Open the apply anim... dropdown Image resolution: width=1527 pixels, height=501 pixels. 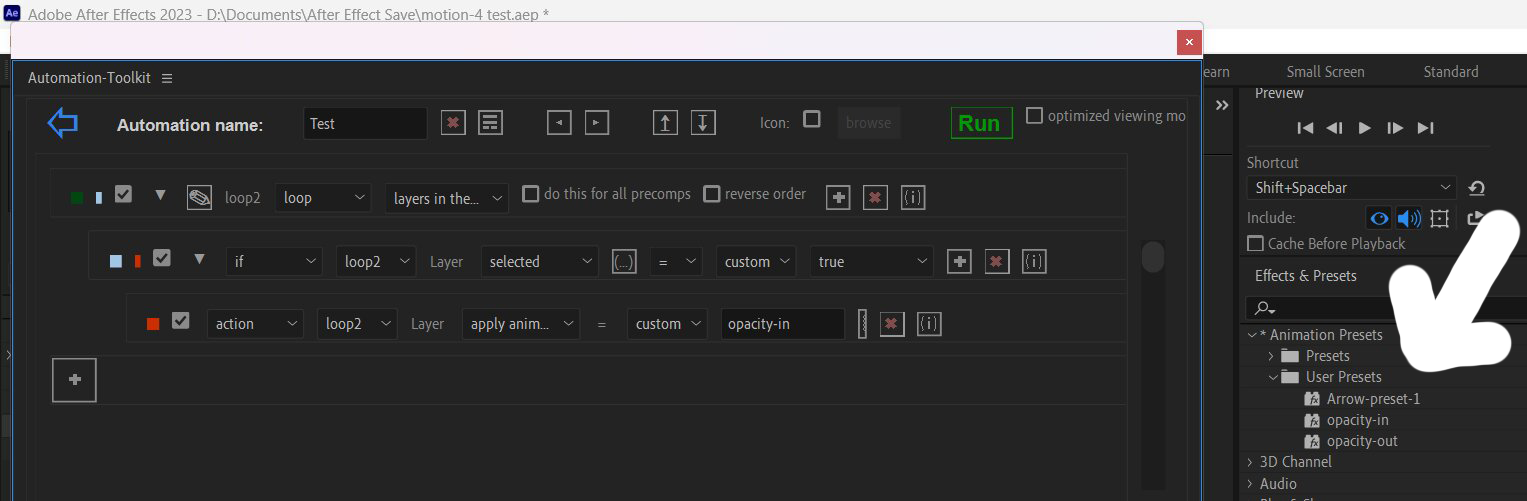tap(521, 324)
